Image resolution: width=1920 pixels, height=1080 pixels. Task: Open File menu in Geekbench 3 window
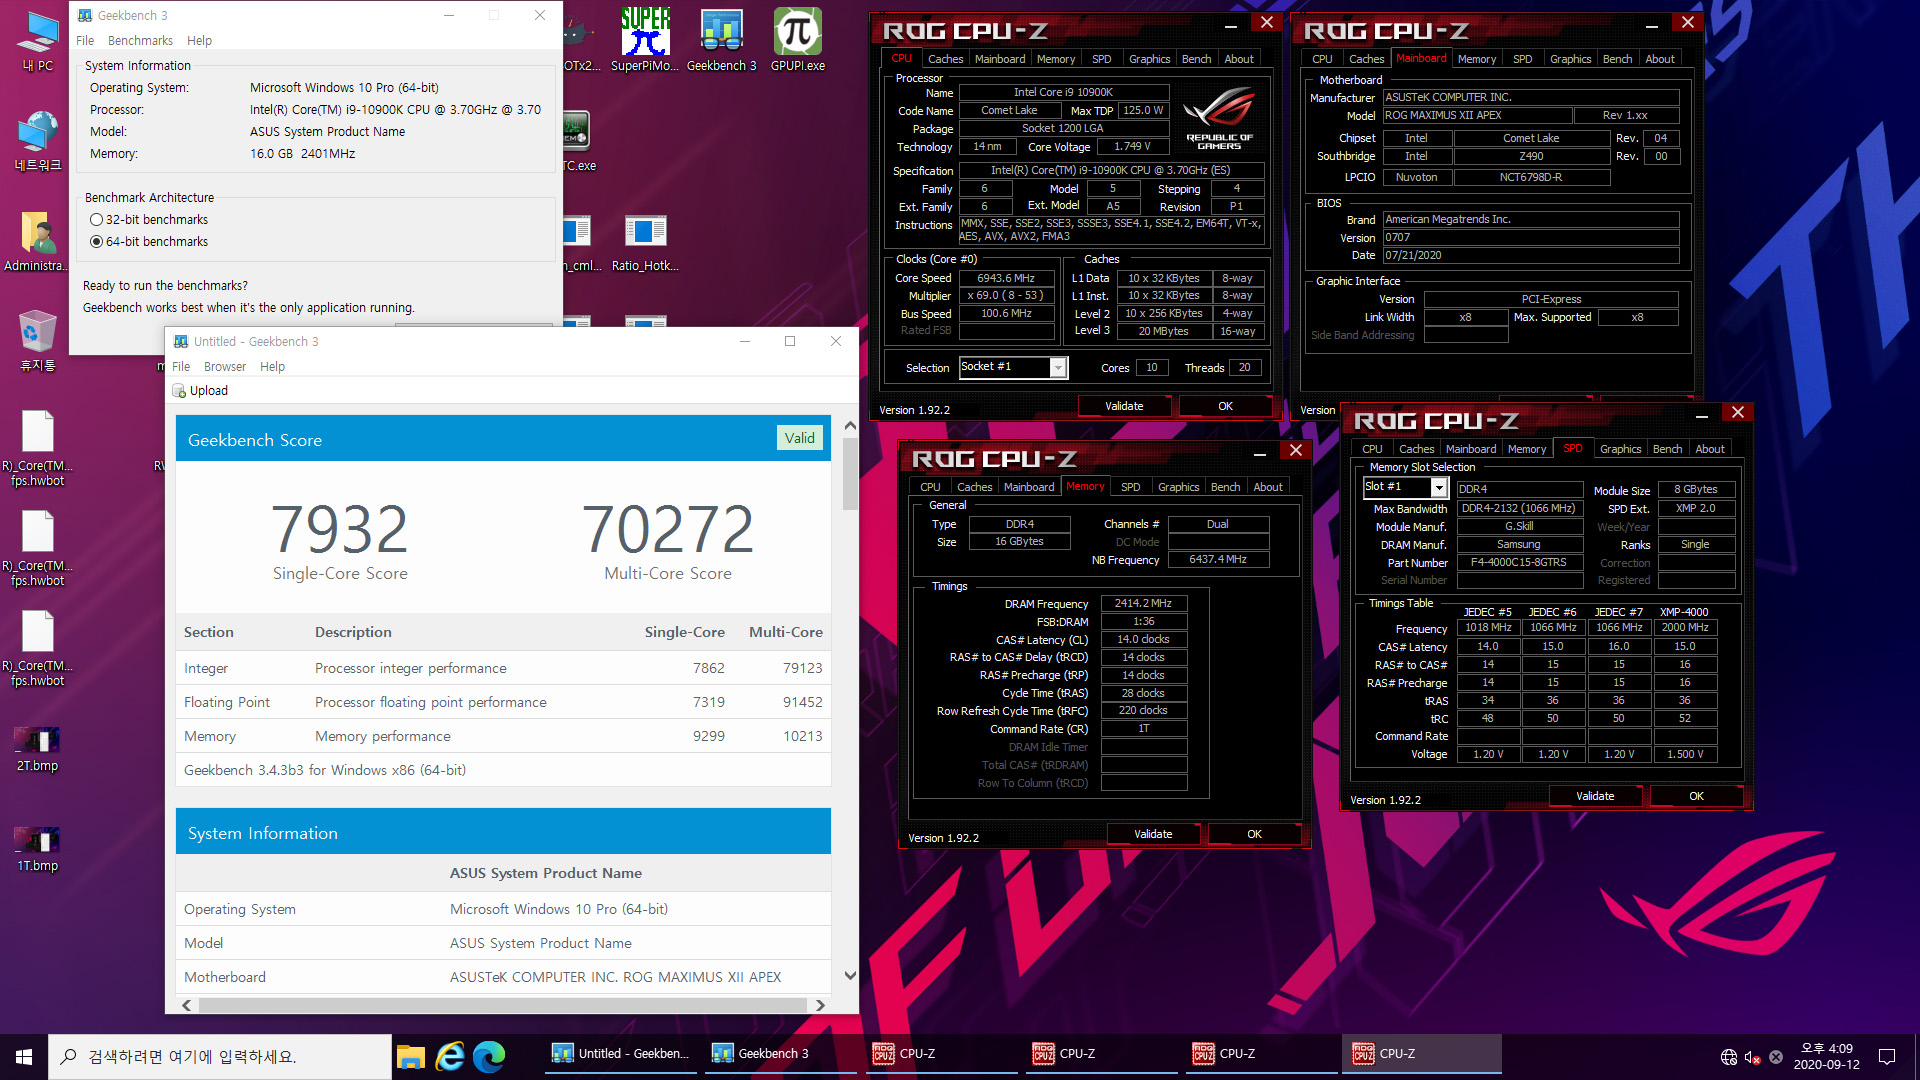pos(85,41)
